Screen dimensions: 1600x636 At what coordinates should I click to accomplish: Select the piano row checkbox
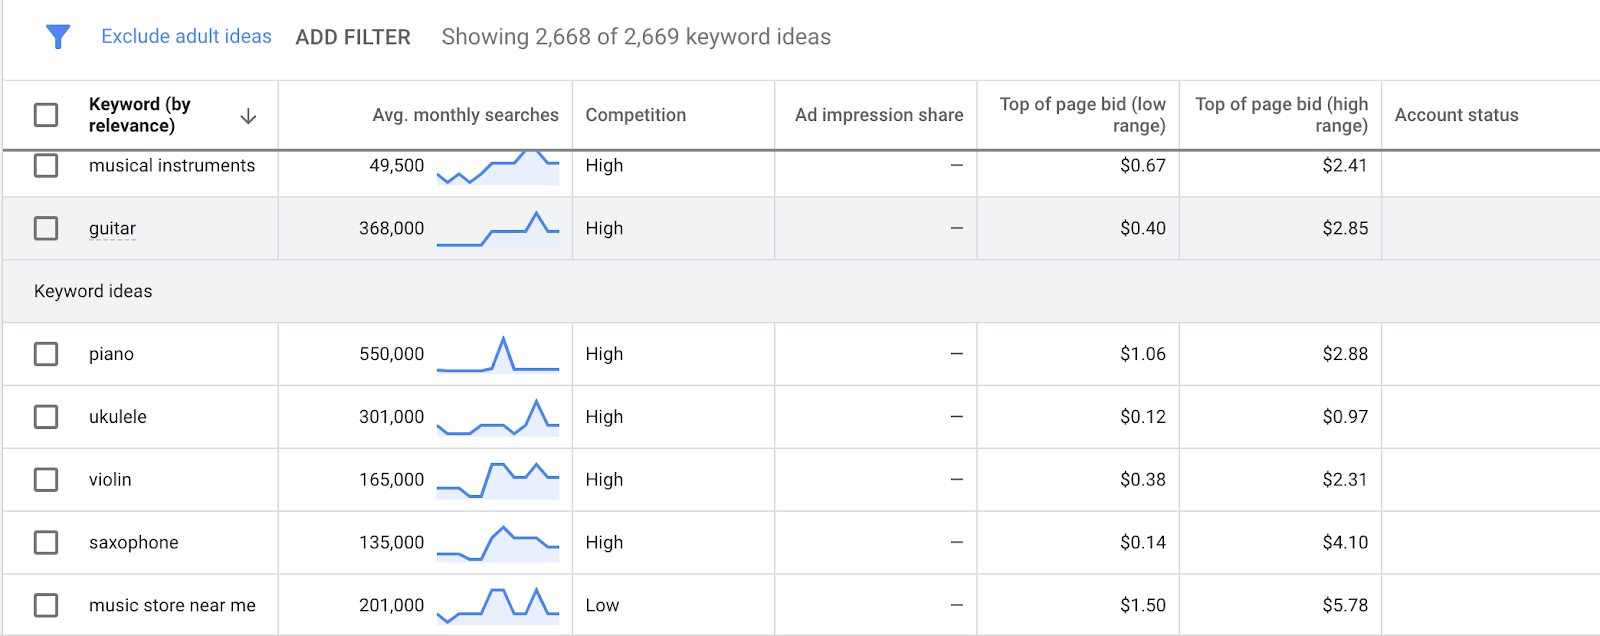point(46,354)
